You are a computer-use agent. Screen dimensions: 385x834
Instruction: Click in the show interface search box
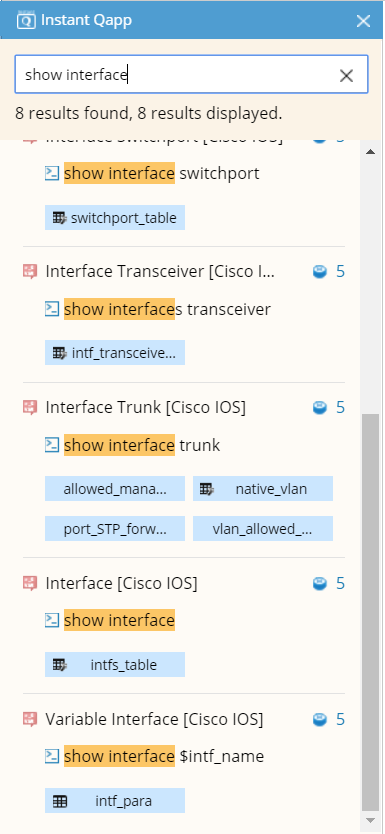(175, 75)
